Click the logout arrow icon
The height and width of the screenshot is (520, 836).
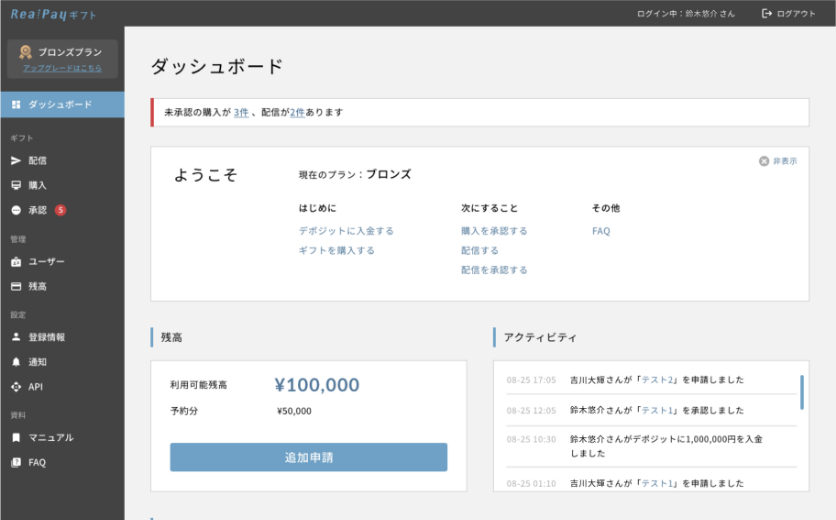(x=767, y=13)
